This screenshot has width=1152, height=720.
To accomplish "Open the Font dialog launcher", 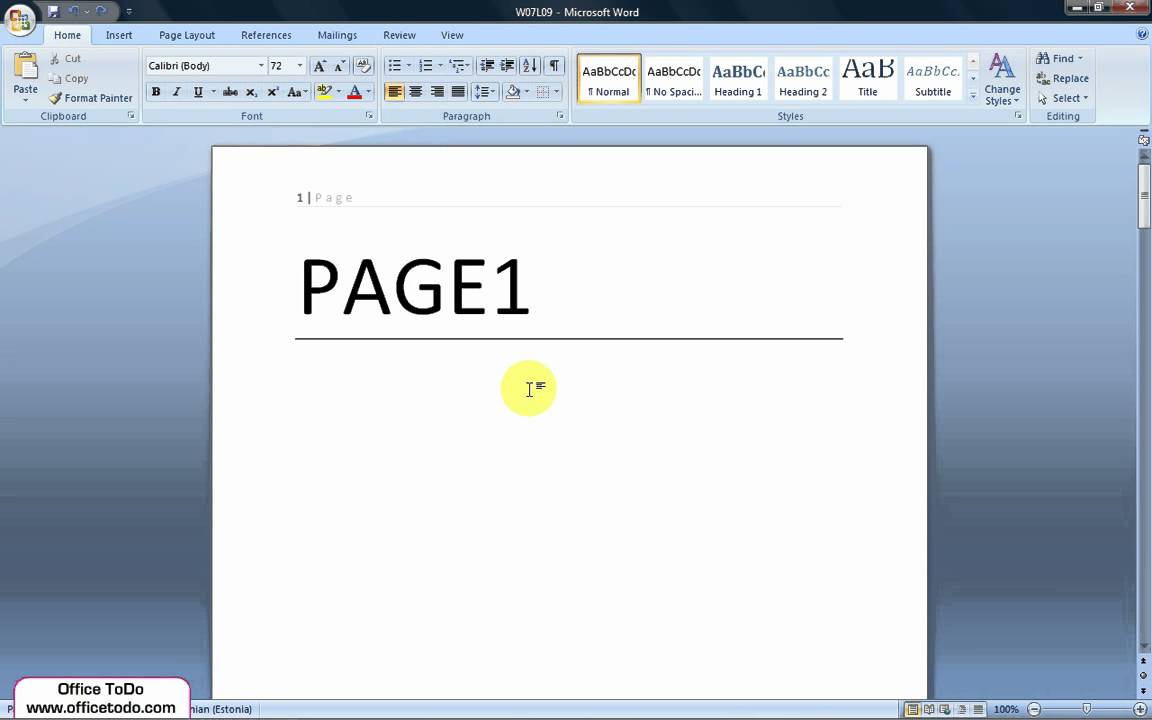I will 369,116.
